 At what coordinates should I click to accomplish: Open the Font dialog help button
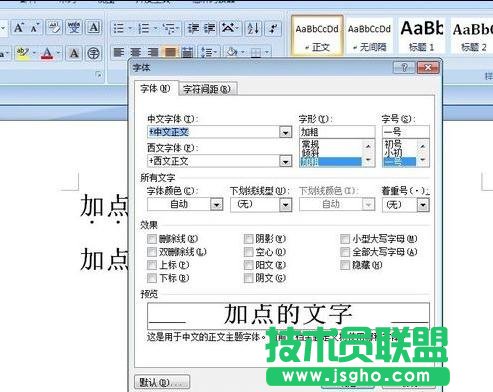coord(404,68)
